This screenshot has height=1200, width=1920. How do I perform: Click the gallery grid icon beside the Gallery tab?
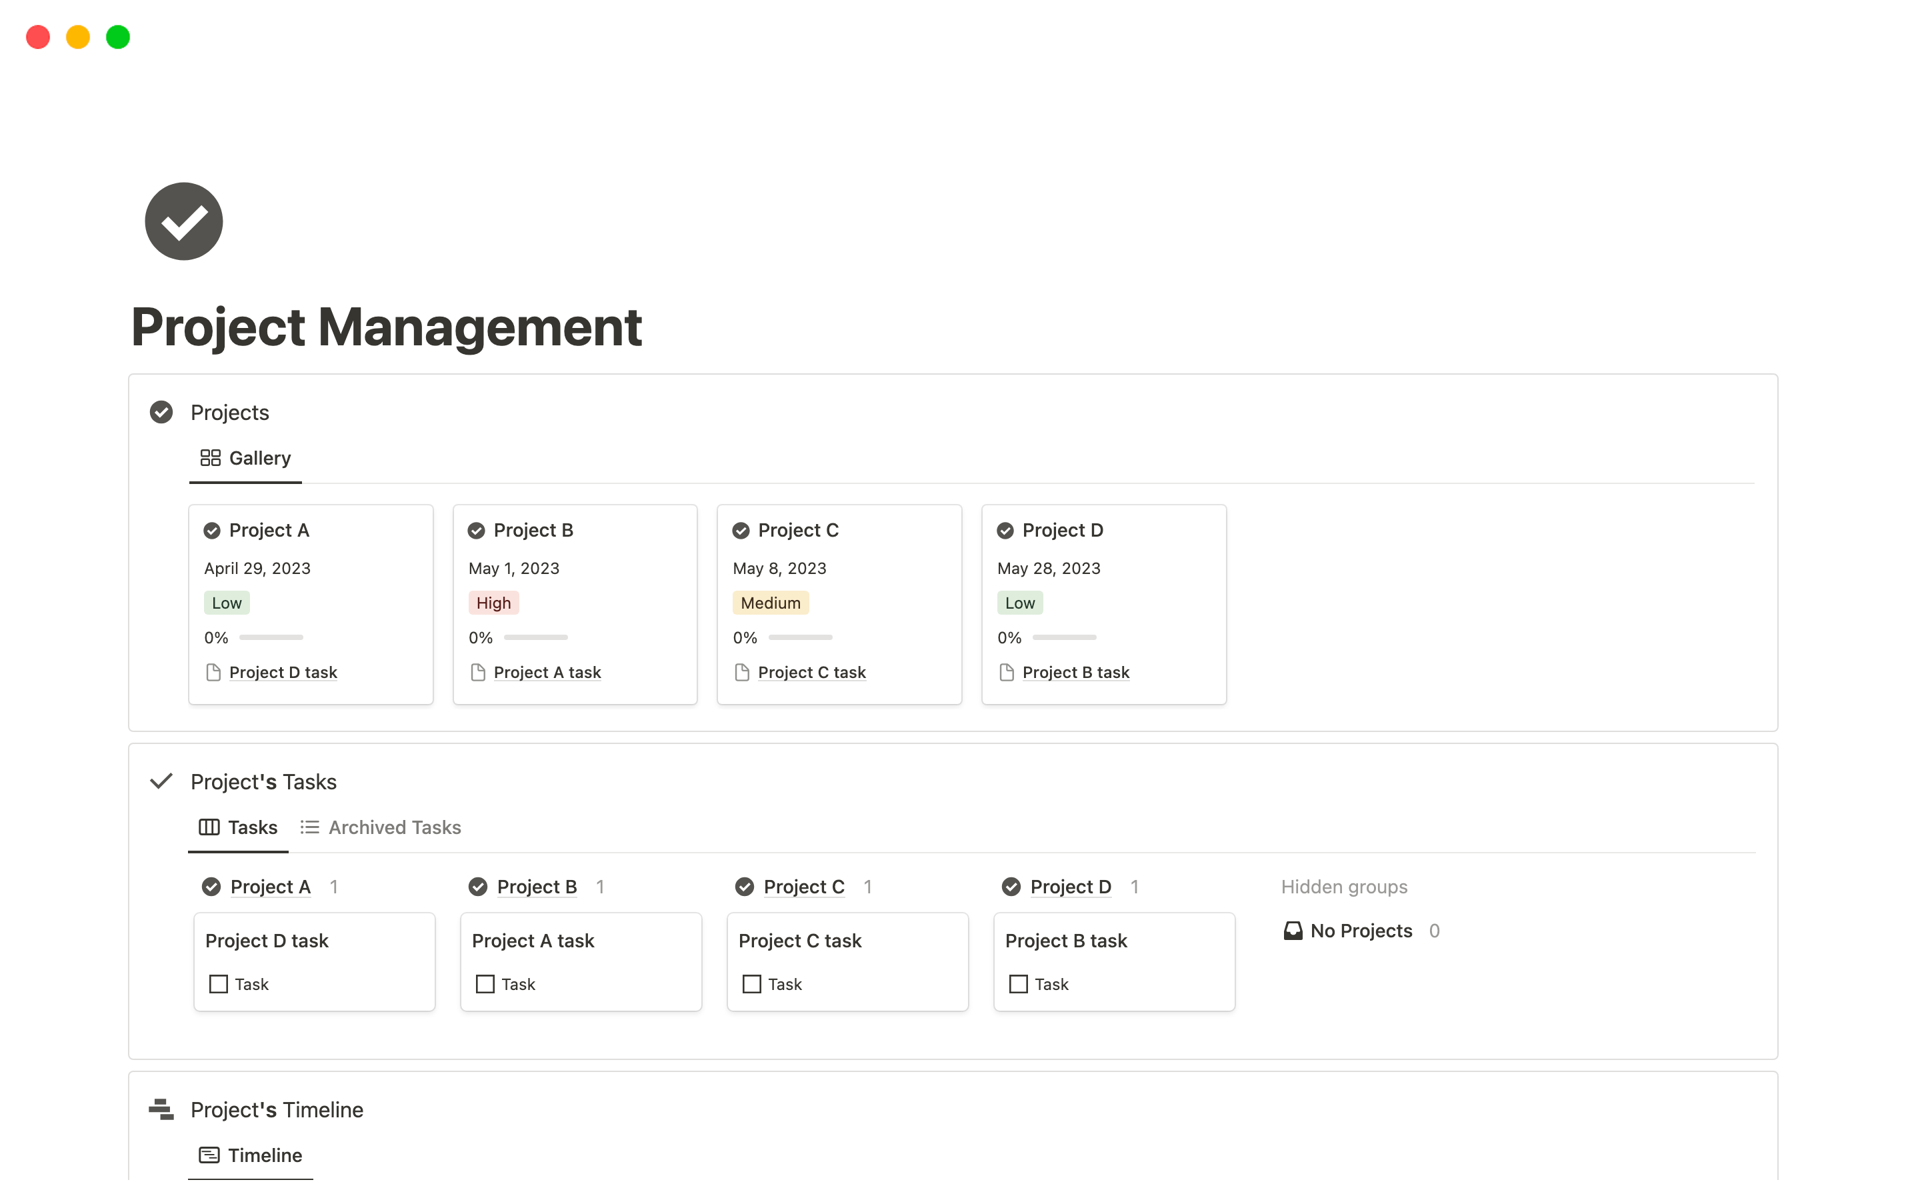pyautogui.click(x=210, y=457)
